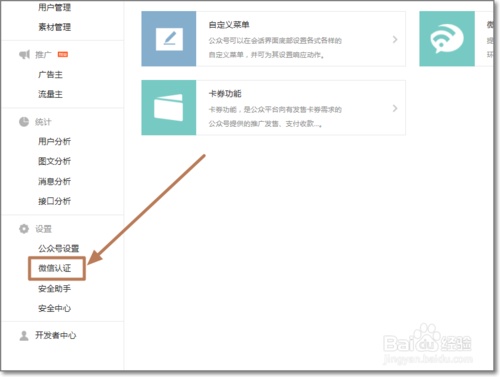Click the new badge beside 推广
This screenshot has height=377, width=500.
pos(63,54)
